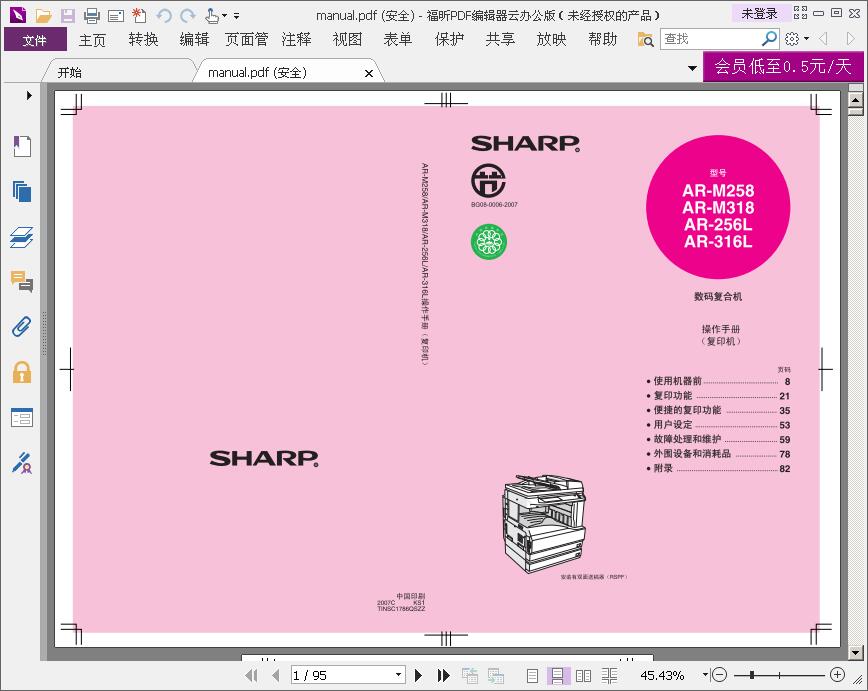Open the search settings gear icon
Image resolution: width=868 pixels, height=691 pixels.
pyautogui.click(x=792, y=39)
